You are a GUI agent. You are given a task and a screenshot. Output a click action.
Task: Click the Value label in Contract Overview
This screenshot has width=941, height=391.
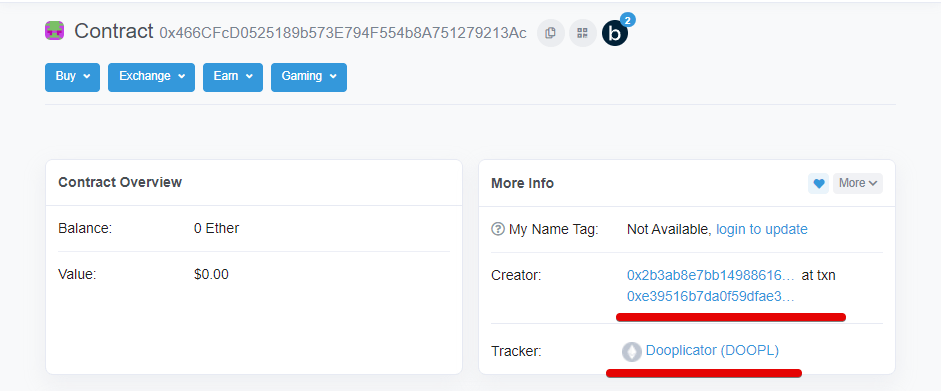(x=77, y=275)
